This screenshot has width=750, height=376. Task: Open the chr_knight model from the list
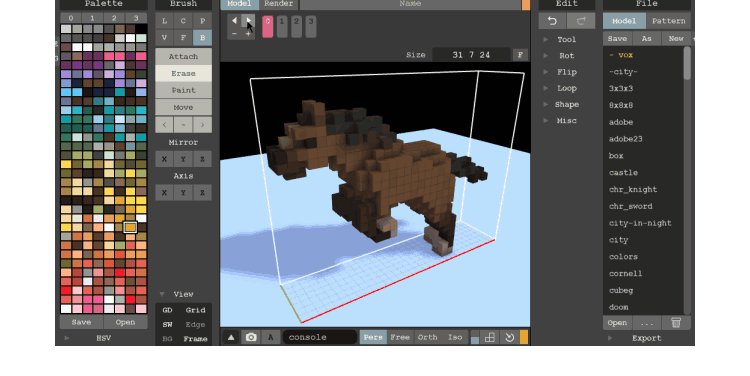633,189
